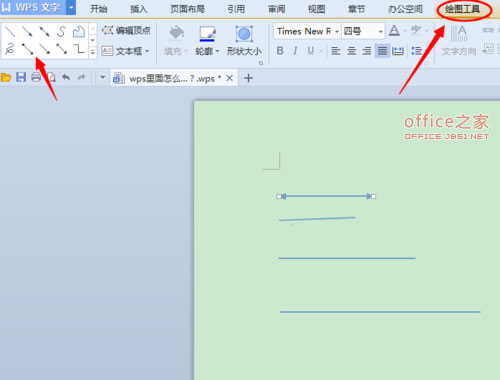This screenshot has width=500, height=380.
Task: Justify text alignment
Action: point(382,51)
